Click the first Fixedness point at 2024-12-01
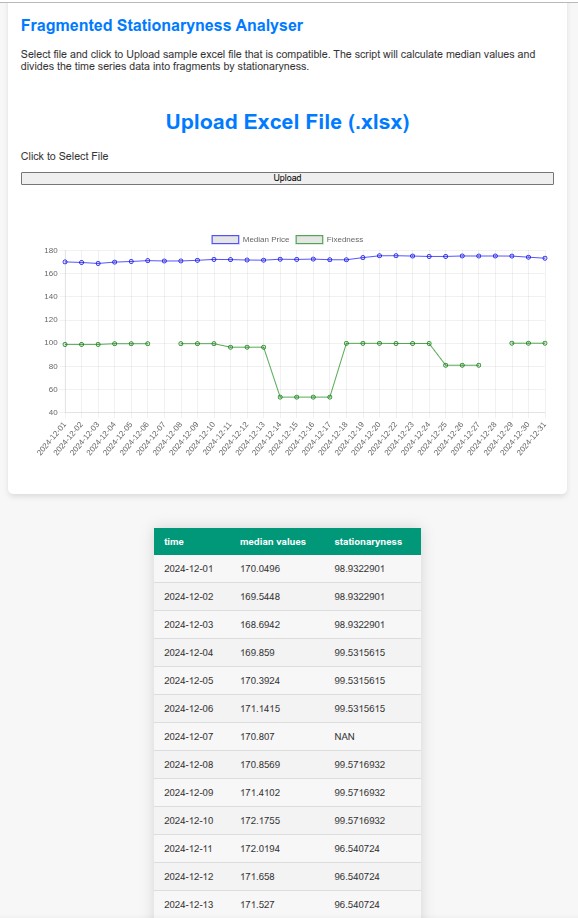 point(65,344)
